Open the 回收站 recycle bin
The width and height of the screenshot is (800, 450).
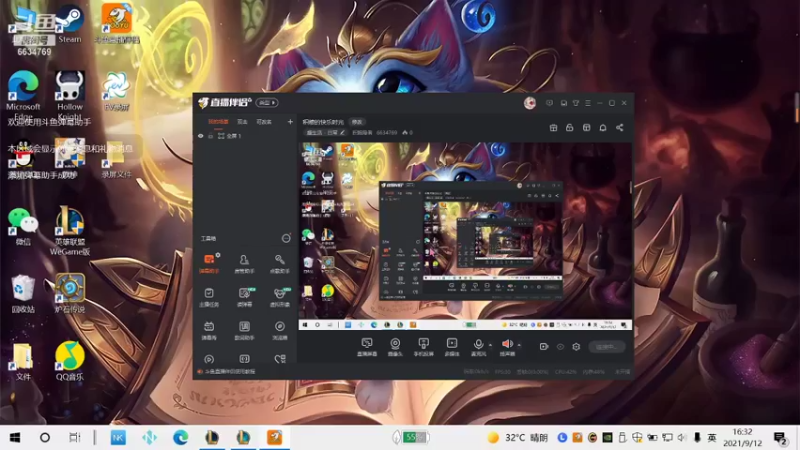coord(23,293)
